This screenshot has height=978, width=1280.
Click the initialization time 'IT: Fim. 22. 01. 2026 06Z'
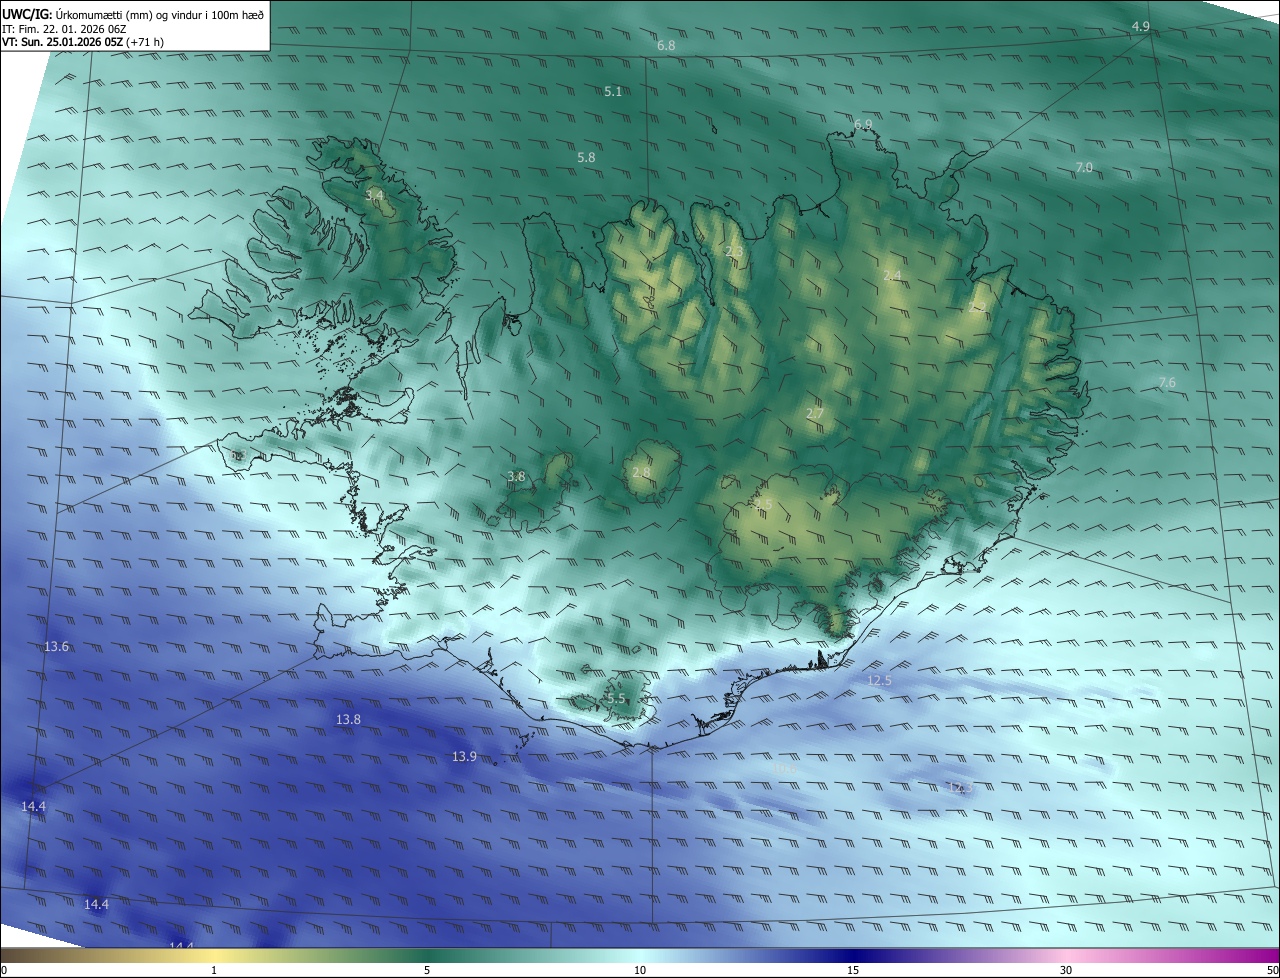point(65,29)
